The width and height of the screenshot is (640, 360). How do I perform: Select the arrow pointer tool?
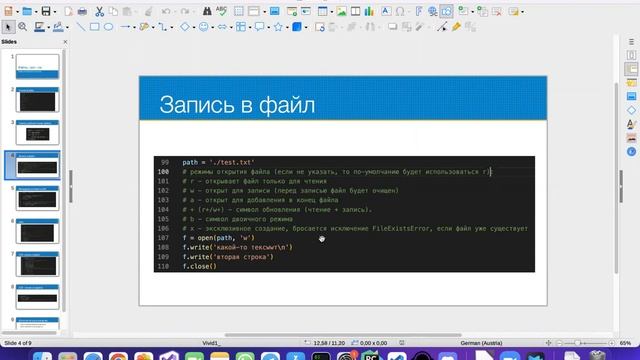(x=8, y=27)
